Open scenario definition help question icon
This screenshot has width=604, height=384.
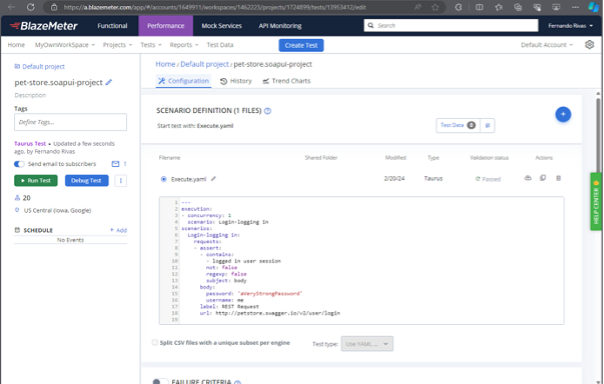(268, 111)
